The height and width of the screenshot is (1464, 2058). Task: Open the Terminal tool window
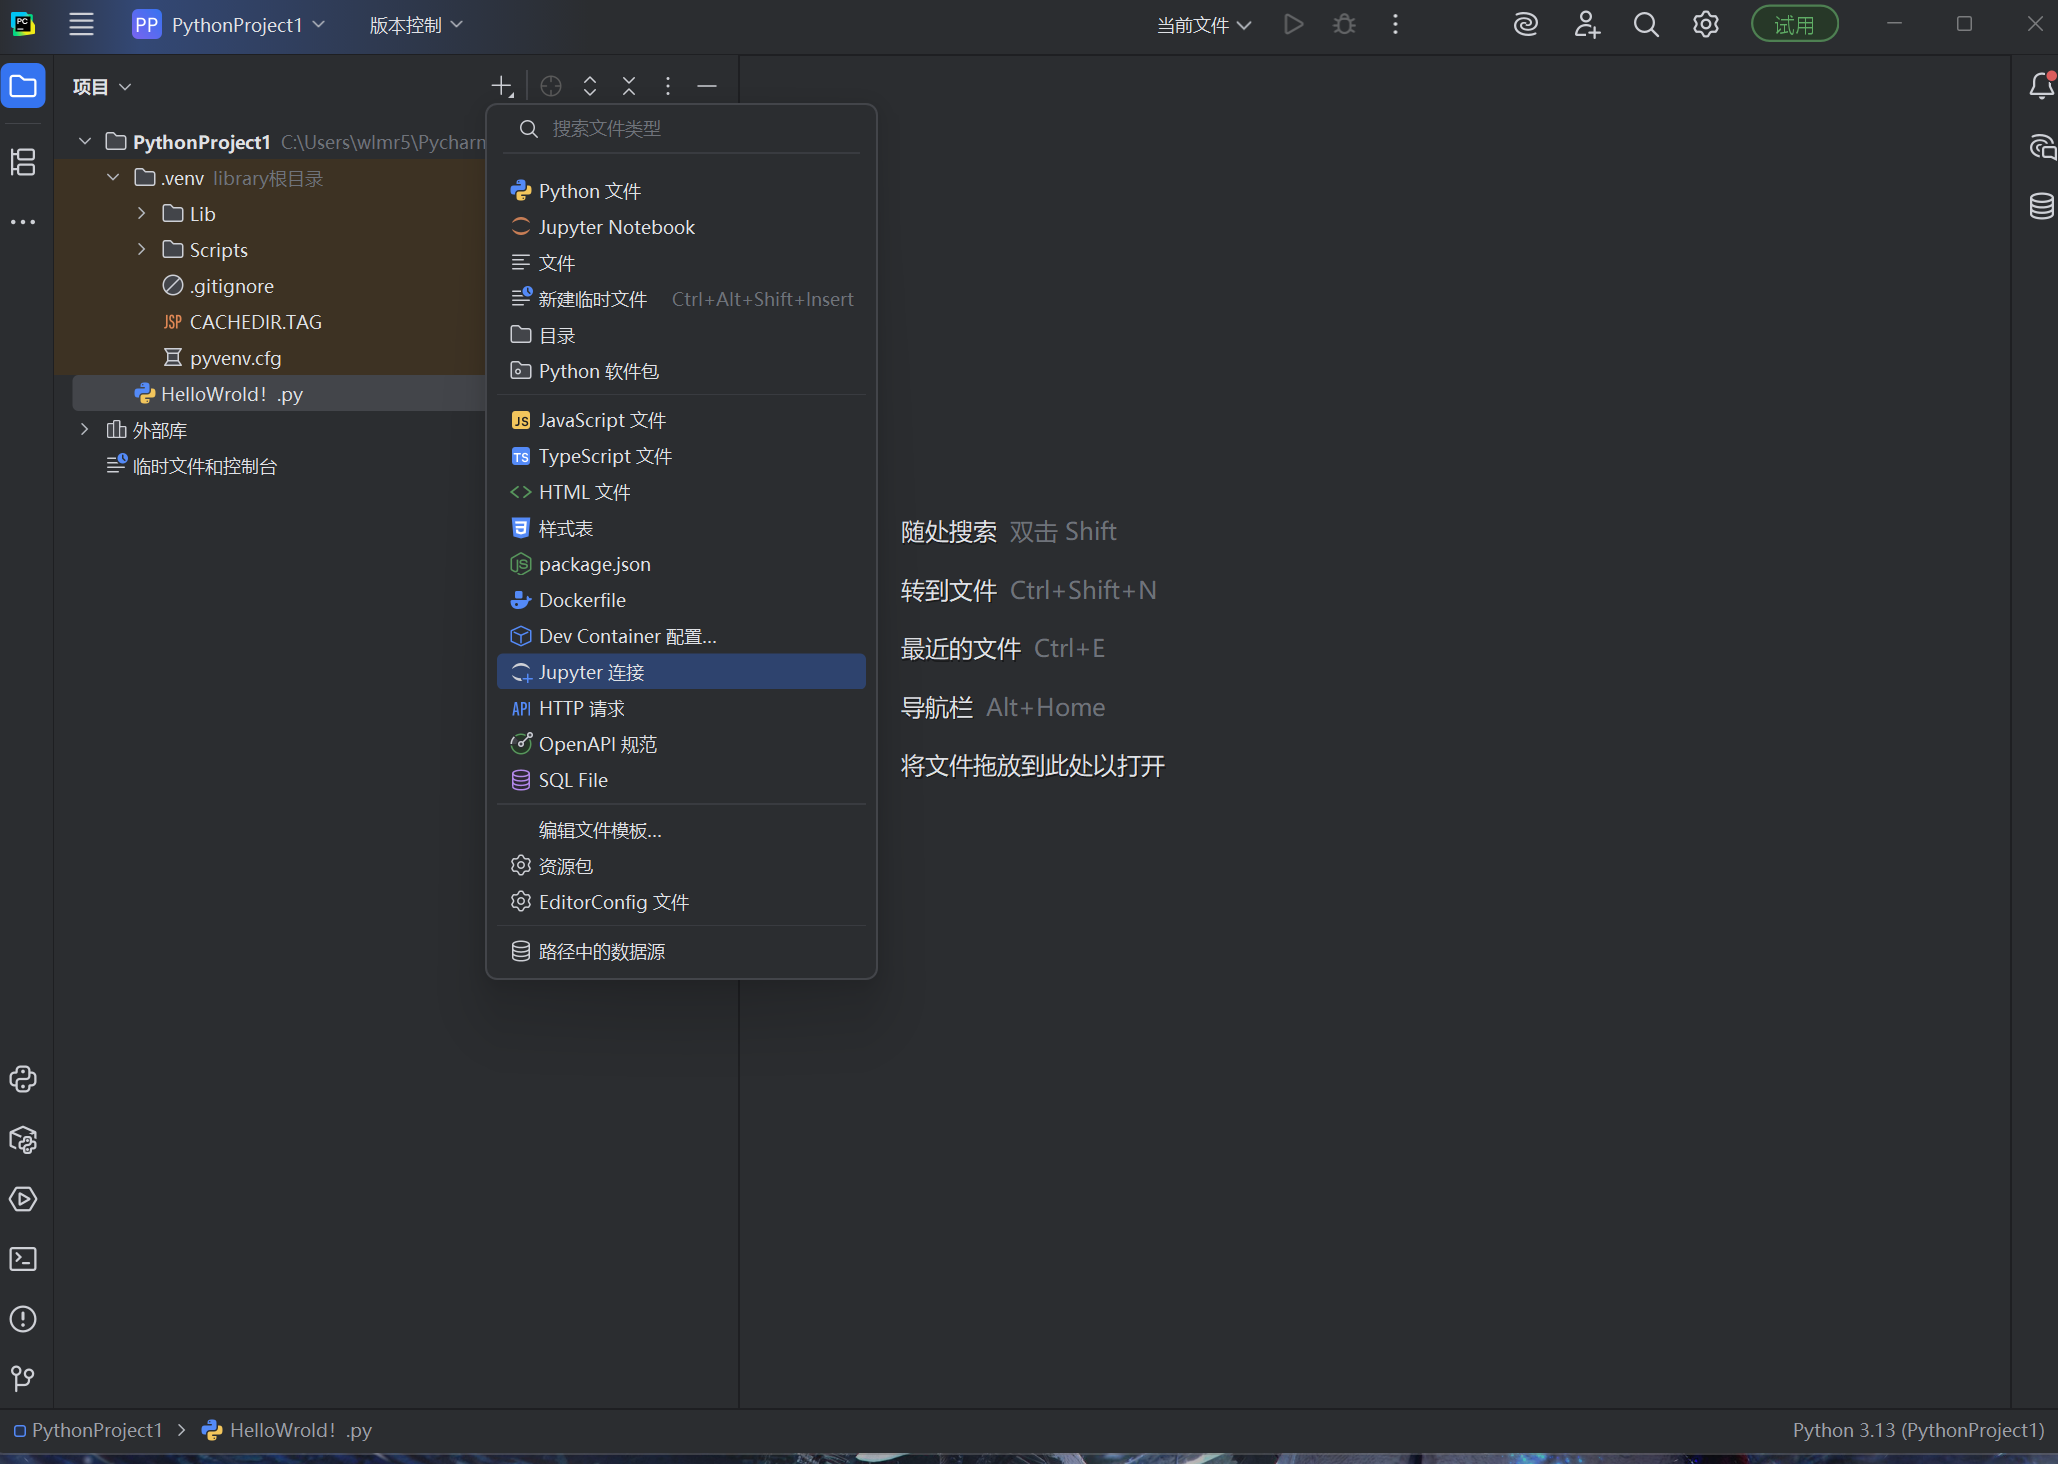click(22, 1259)
